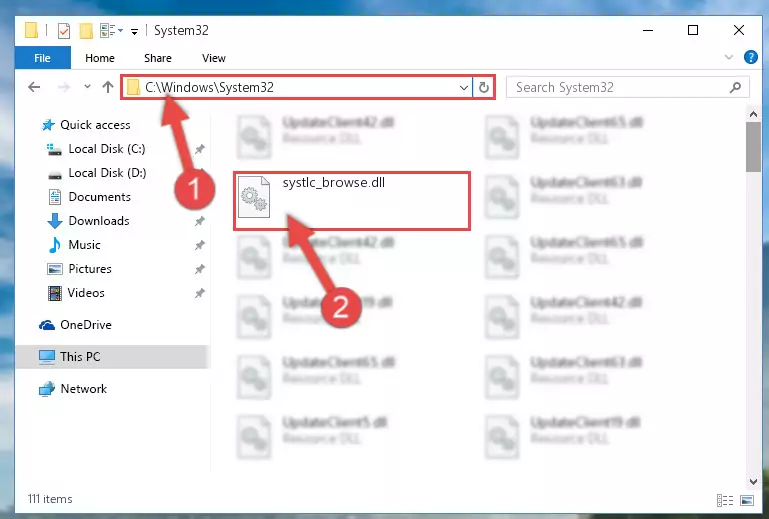Open Videos in the sidebar
769x519 pixels.
point(86,293)
